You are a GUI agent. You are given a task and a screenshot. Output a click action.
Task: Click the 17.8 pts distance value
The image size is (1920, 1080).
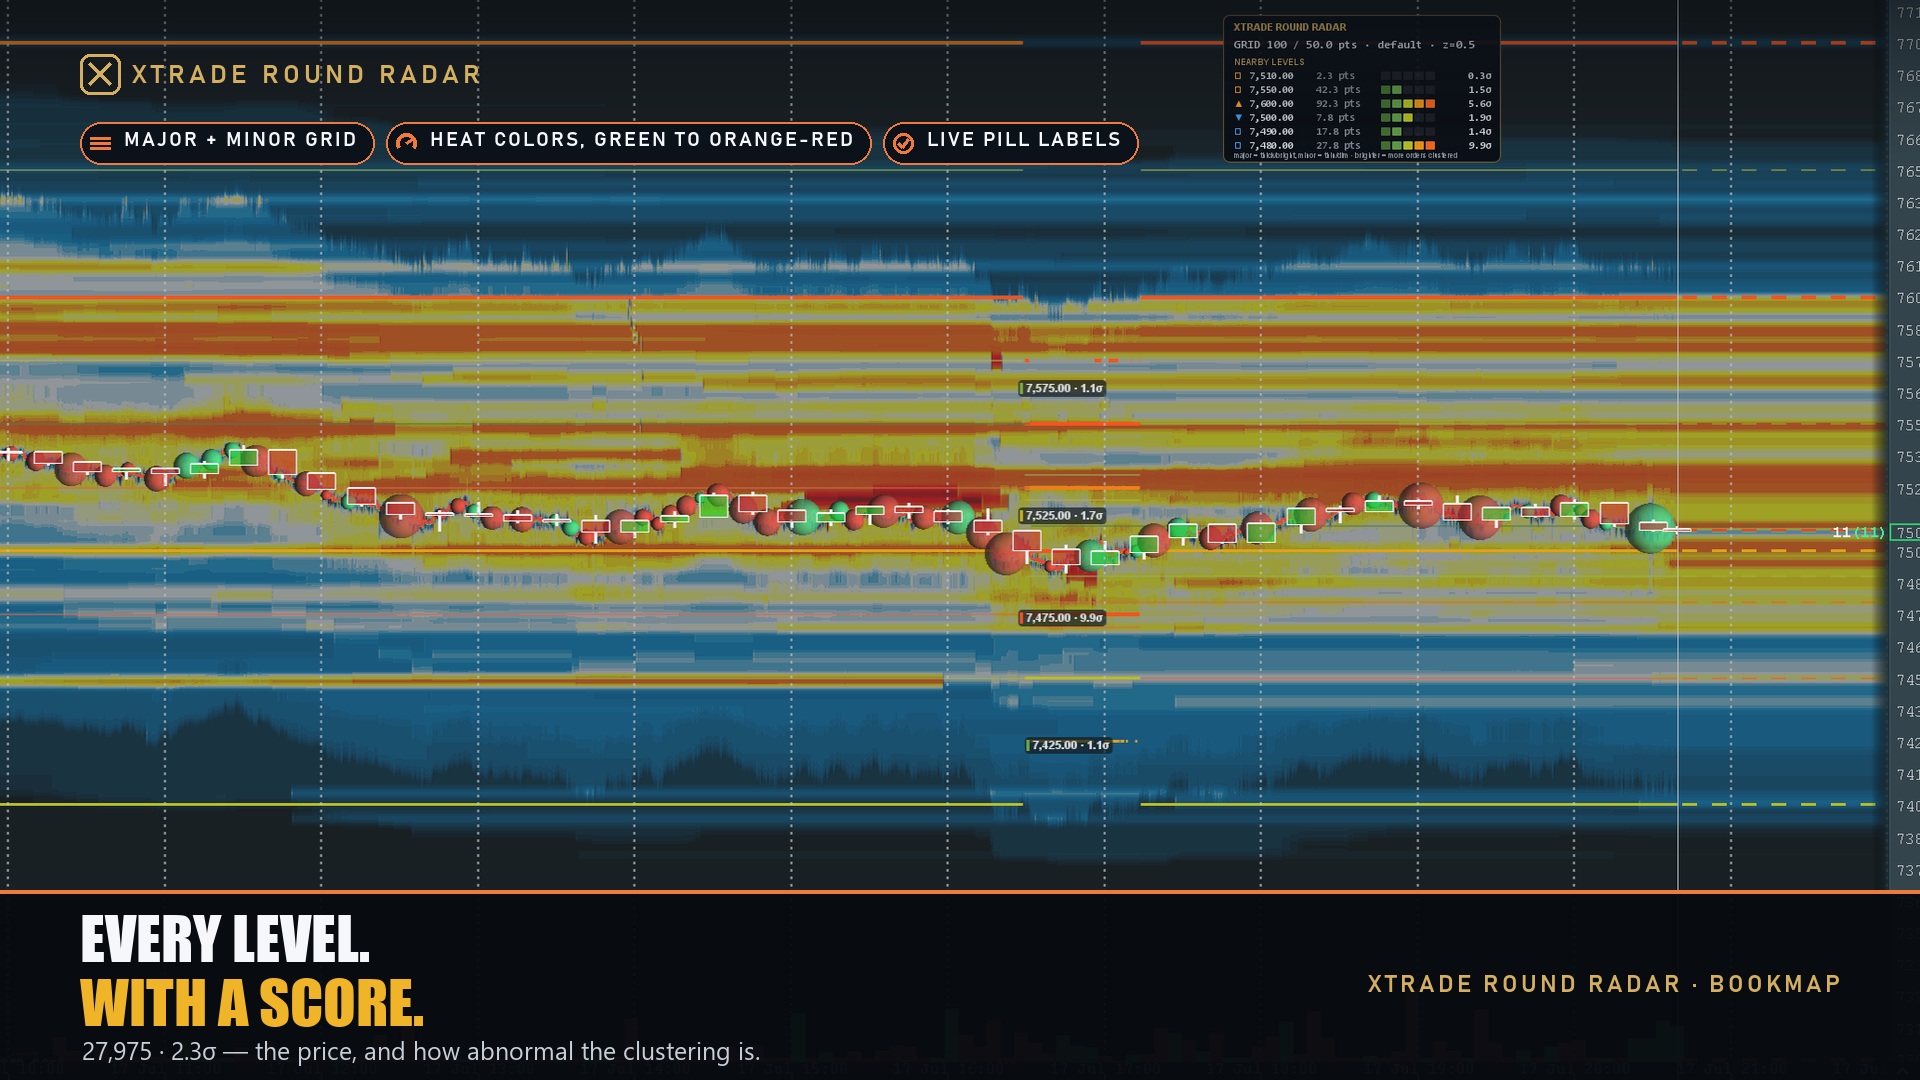point(1338,132)
